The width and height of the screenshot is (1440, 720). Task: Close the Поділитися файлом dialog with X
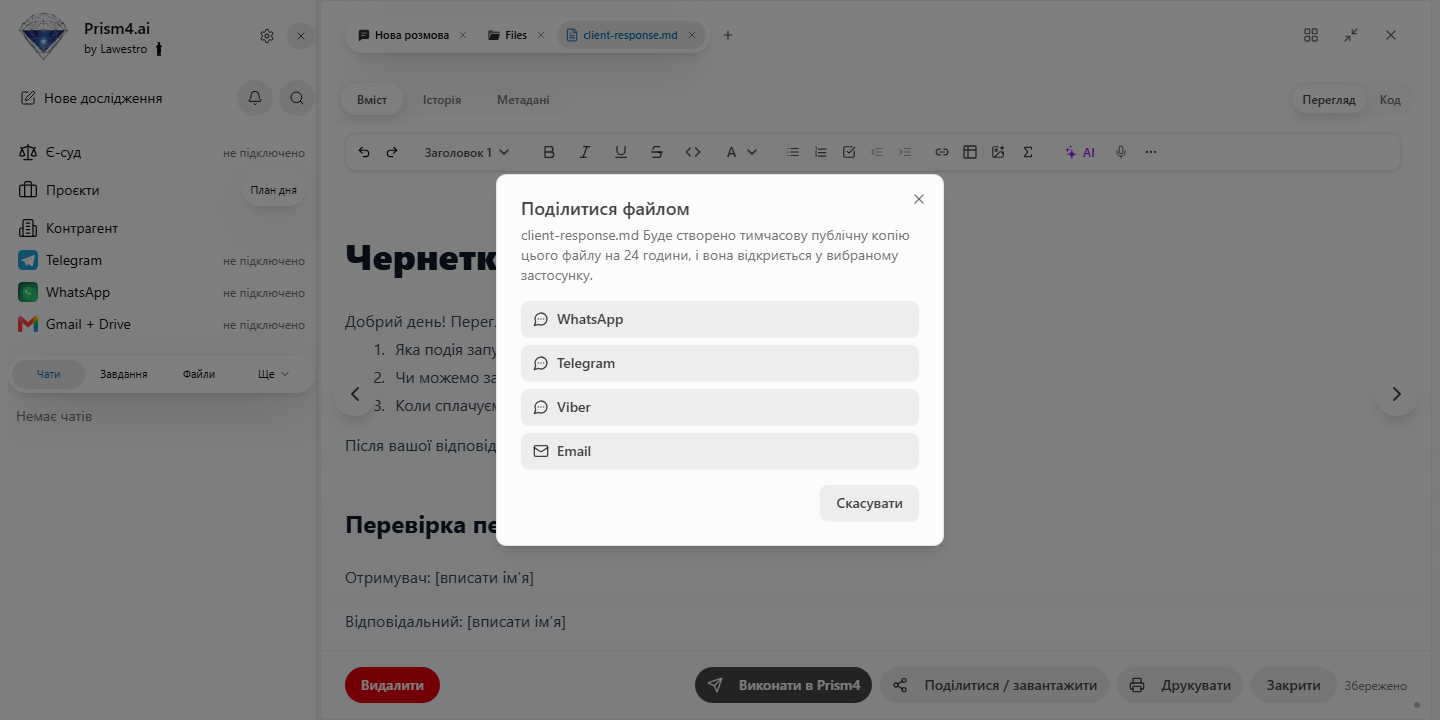919,199
